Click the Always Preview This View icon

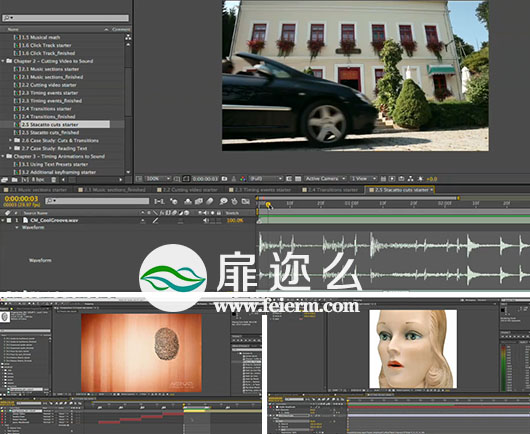(139, 179)
